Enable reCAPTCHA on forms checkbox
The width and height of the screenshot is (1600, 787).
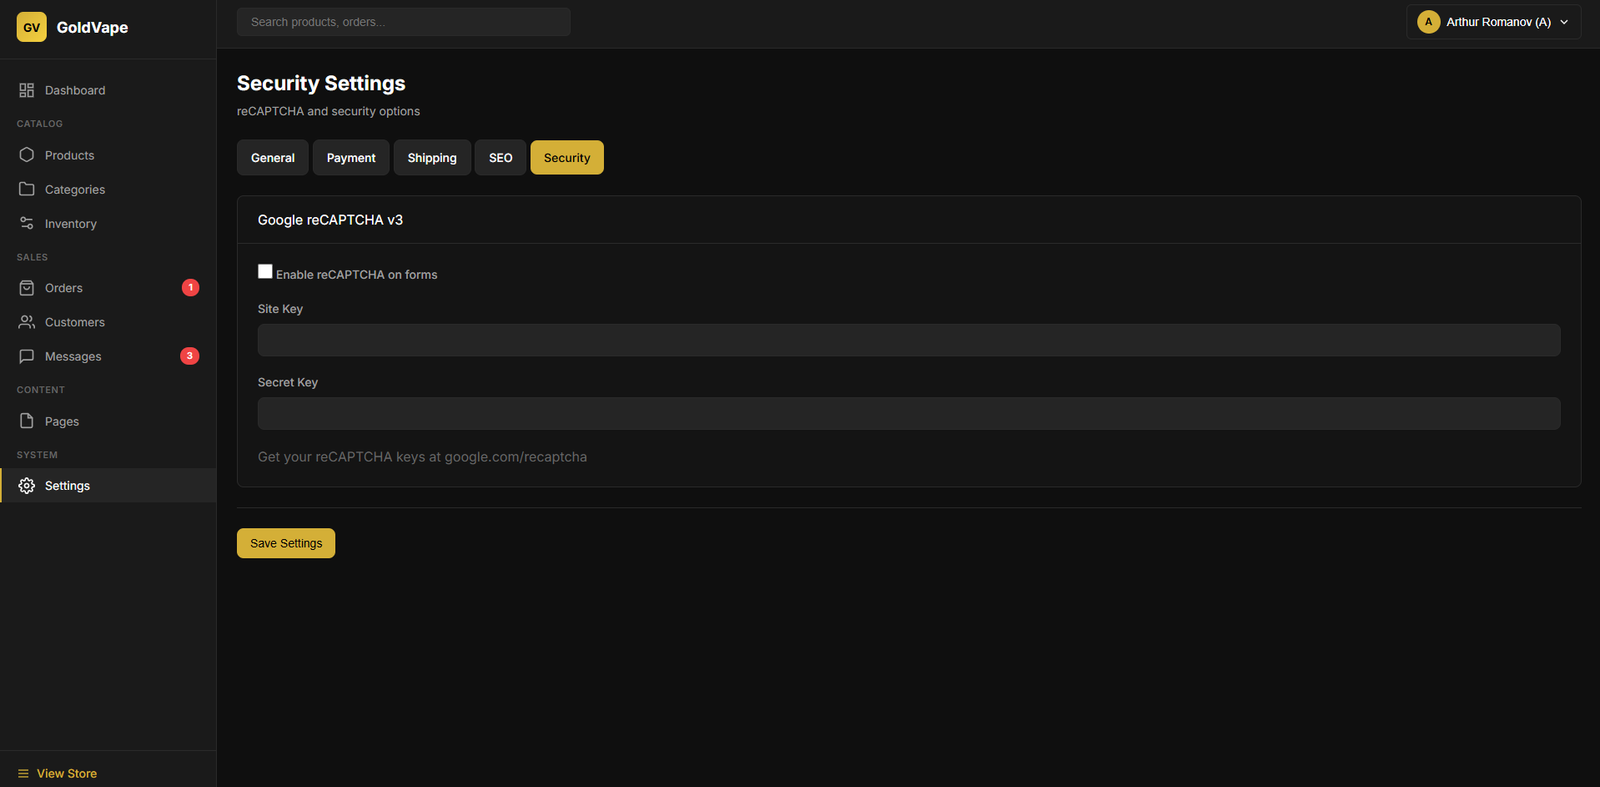[x=265, y=272]
